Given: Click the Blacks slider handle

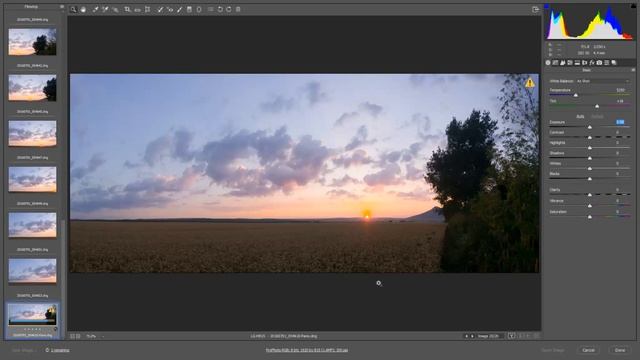Looking at the screenshot, I should pyautogui.click(x=590, y=179).
